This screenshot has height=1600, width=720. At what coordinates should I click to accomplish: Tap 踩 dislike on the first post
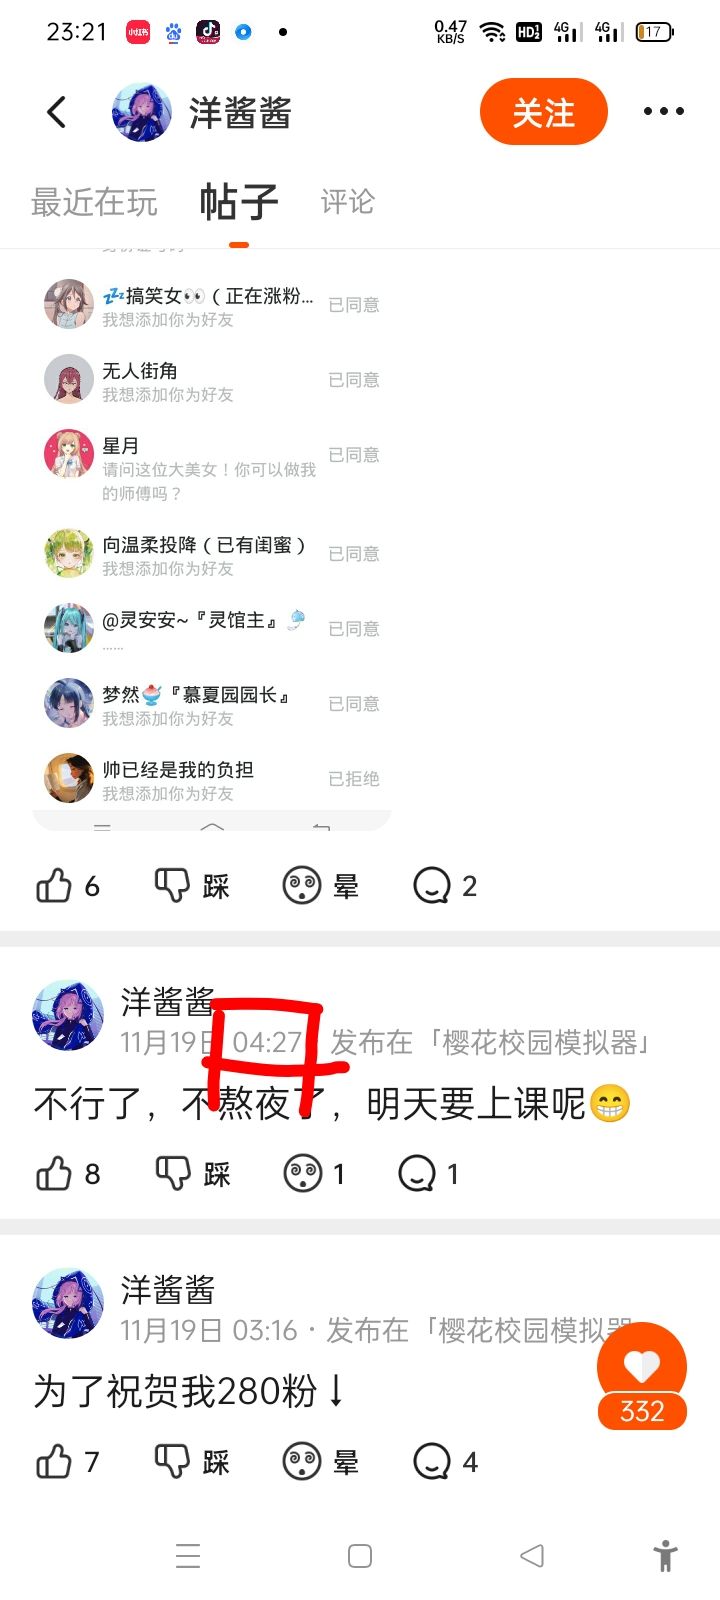[192, 886]
